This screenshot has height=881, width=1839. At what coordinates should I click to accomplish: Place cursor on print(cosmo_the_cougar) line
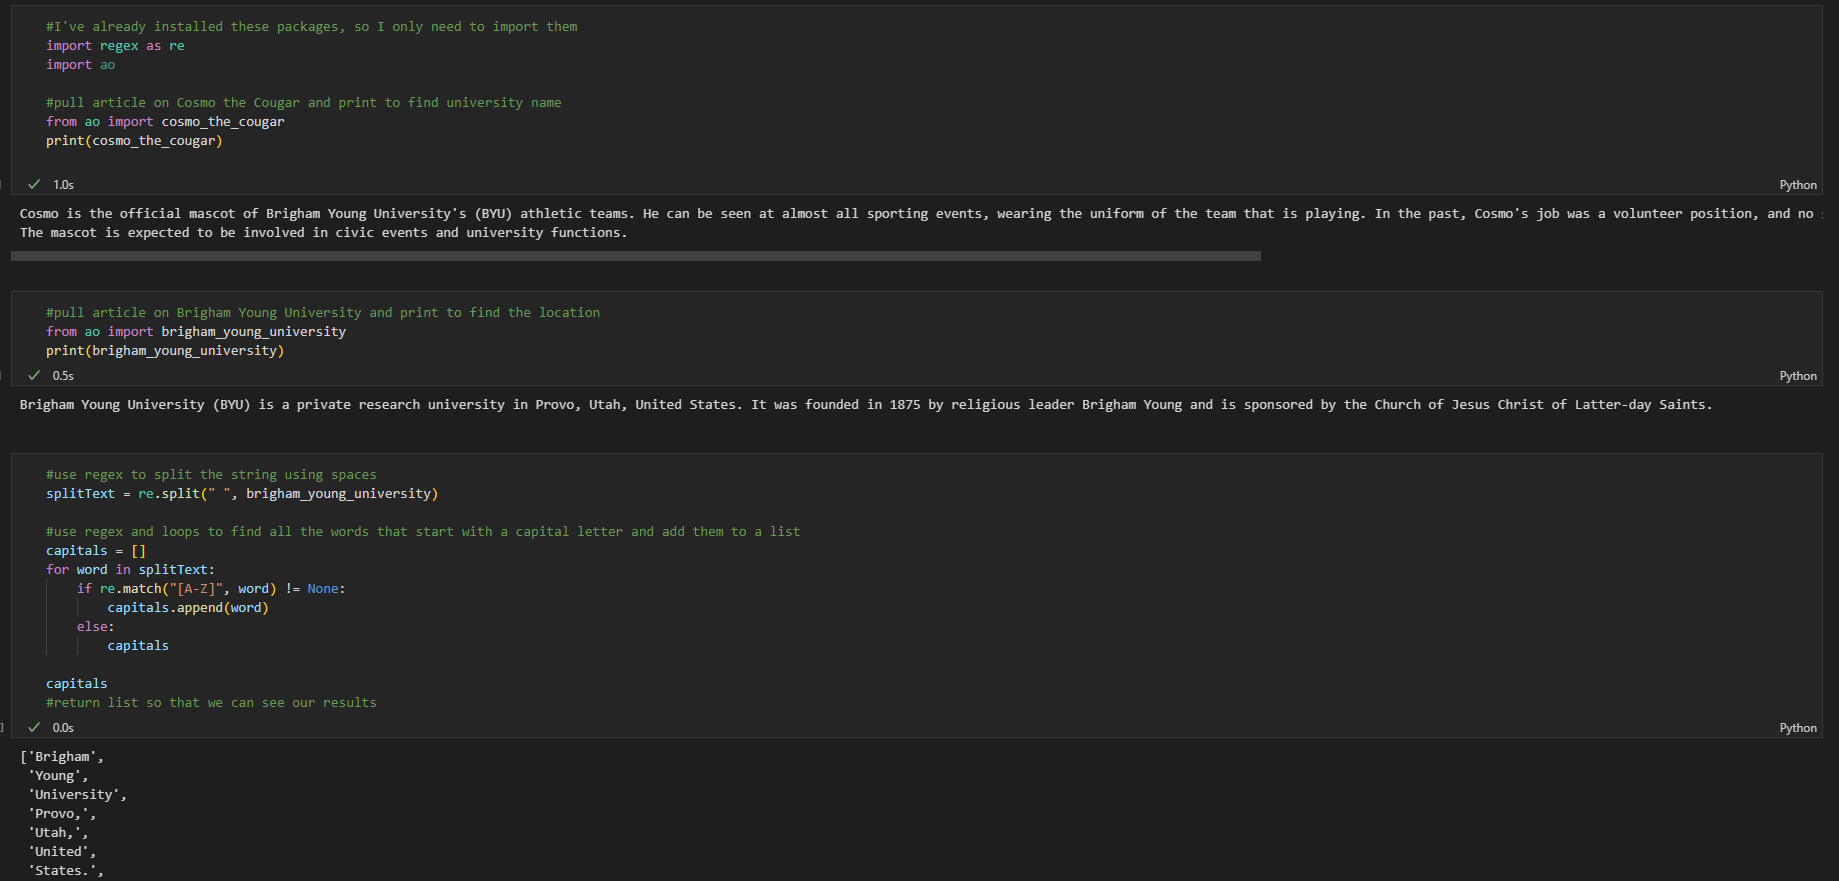[x=134, y=141]
